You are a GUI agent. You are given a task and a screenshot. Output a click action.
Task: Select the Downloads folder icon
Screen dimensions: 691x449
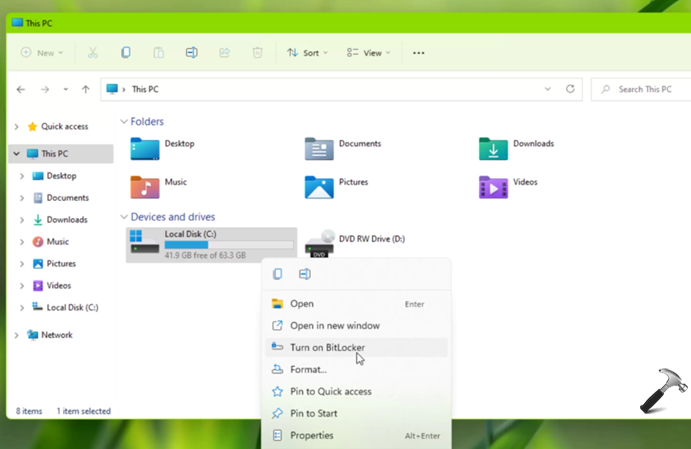(x=493, y=148)
